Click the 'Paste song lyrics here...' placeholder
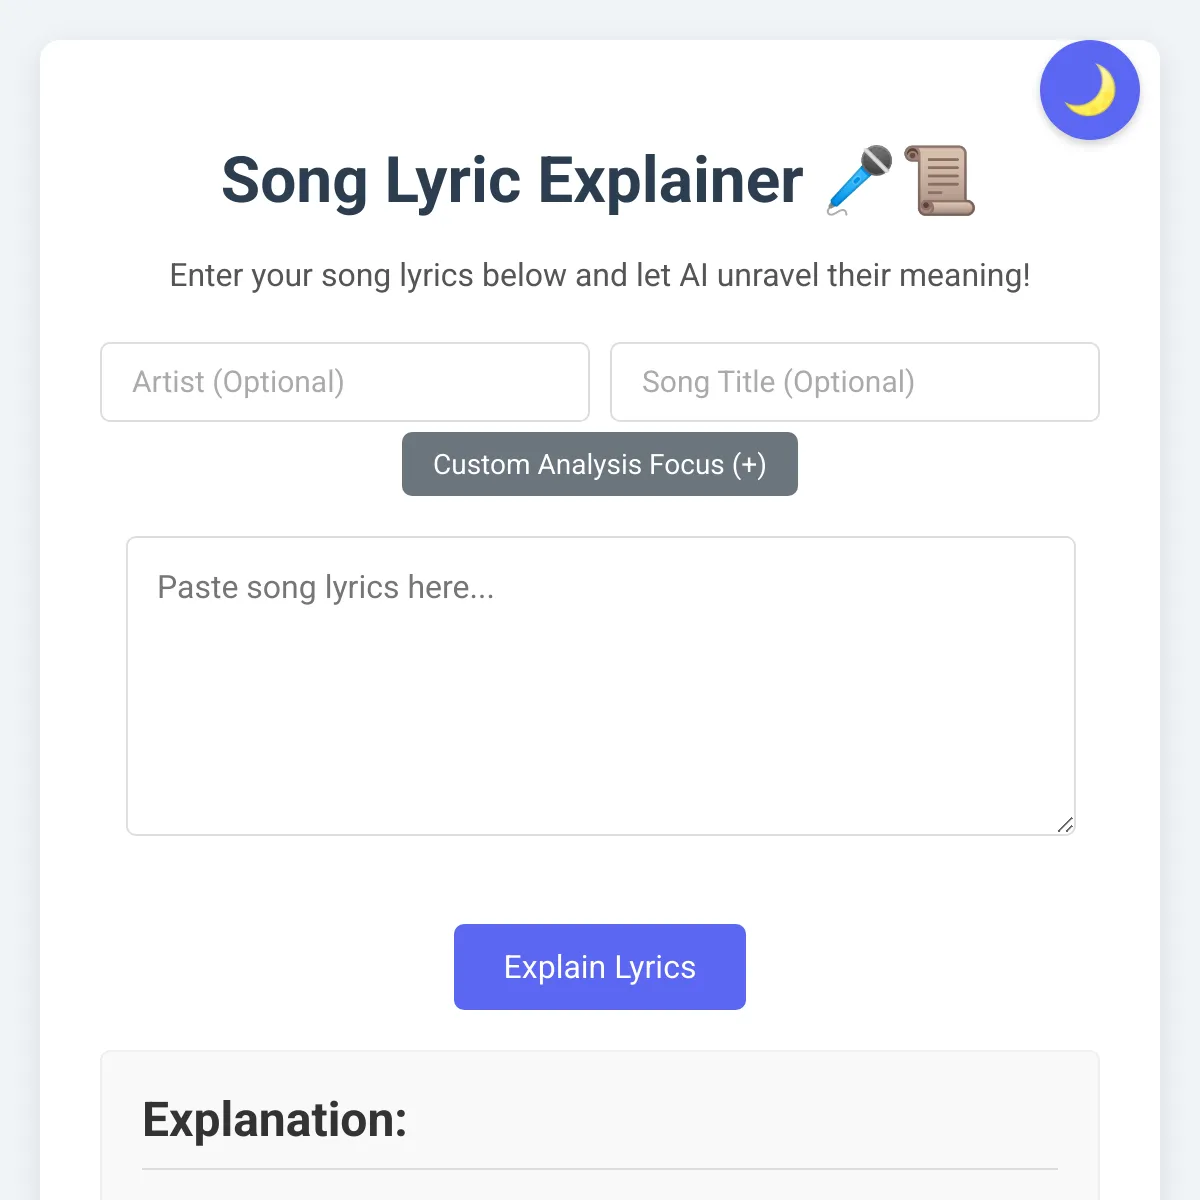 tap(326, 588)
